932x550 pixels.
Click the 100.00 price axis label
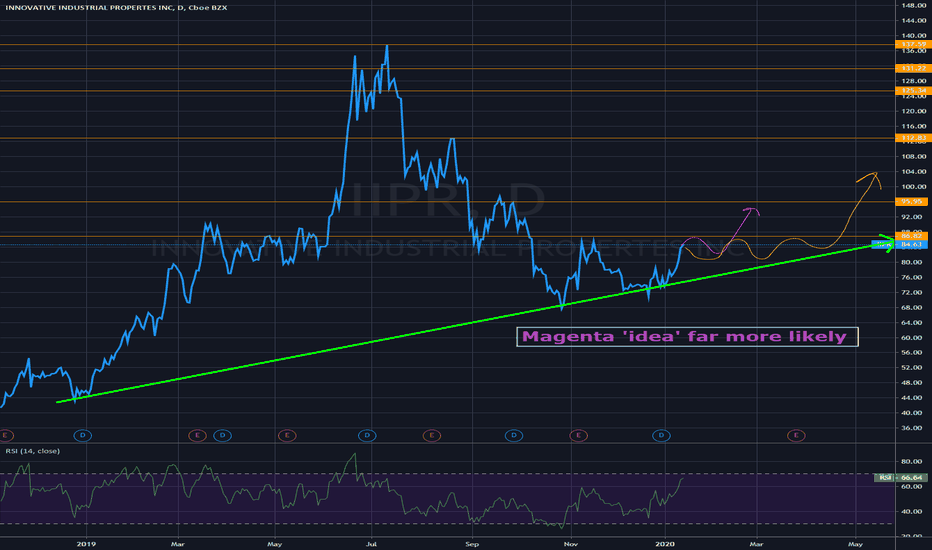(914, 187)
